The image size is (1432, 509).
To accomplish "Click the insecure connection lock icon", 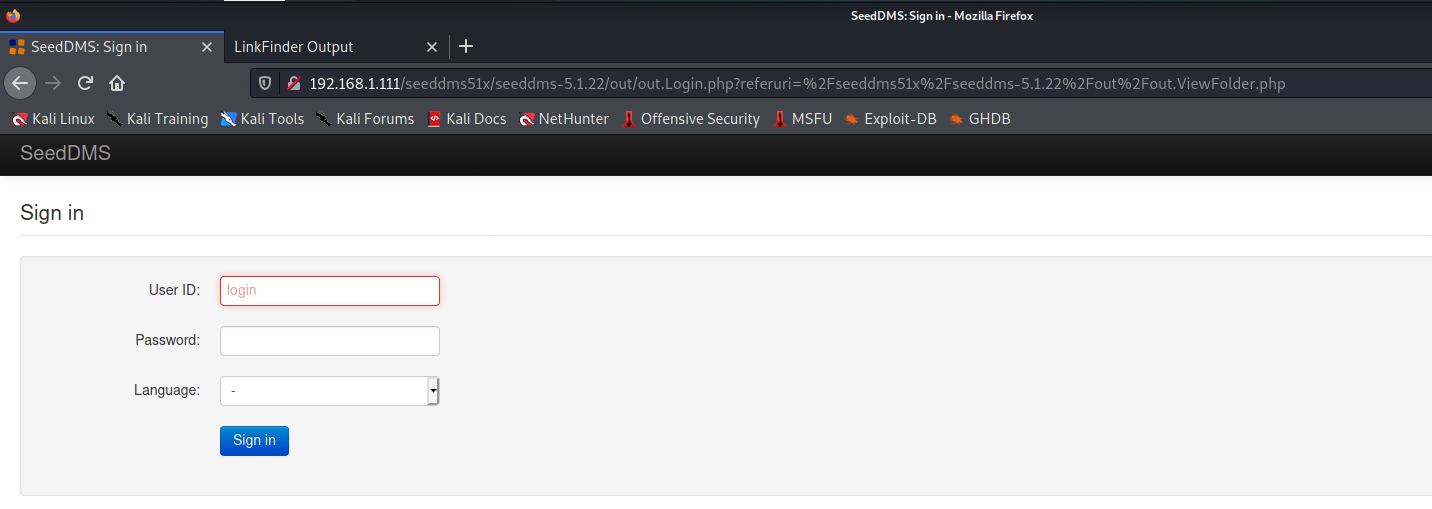I will tap(293, 84).
